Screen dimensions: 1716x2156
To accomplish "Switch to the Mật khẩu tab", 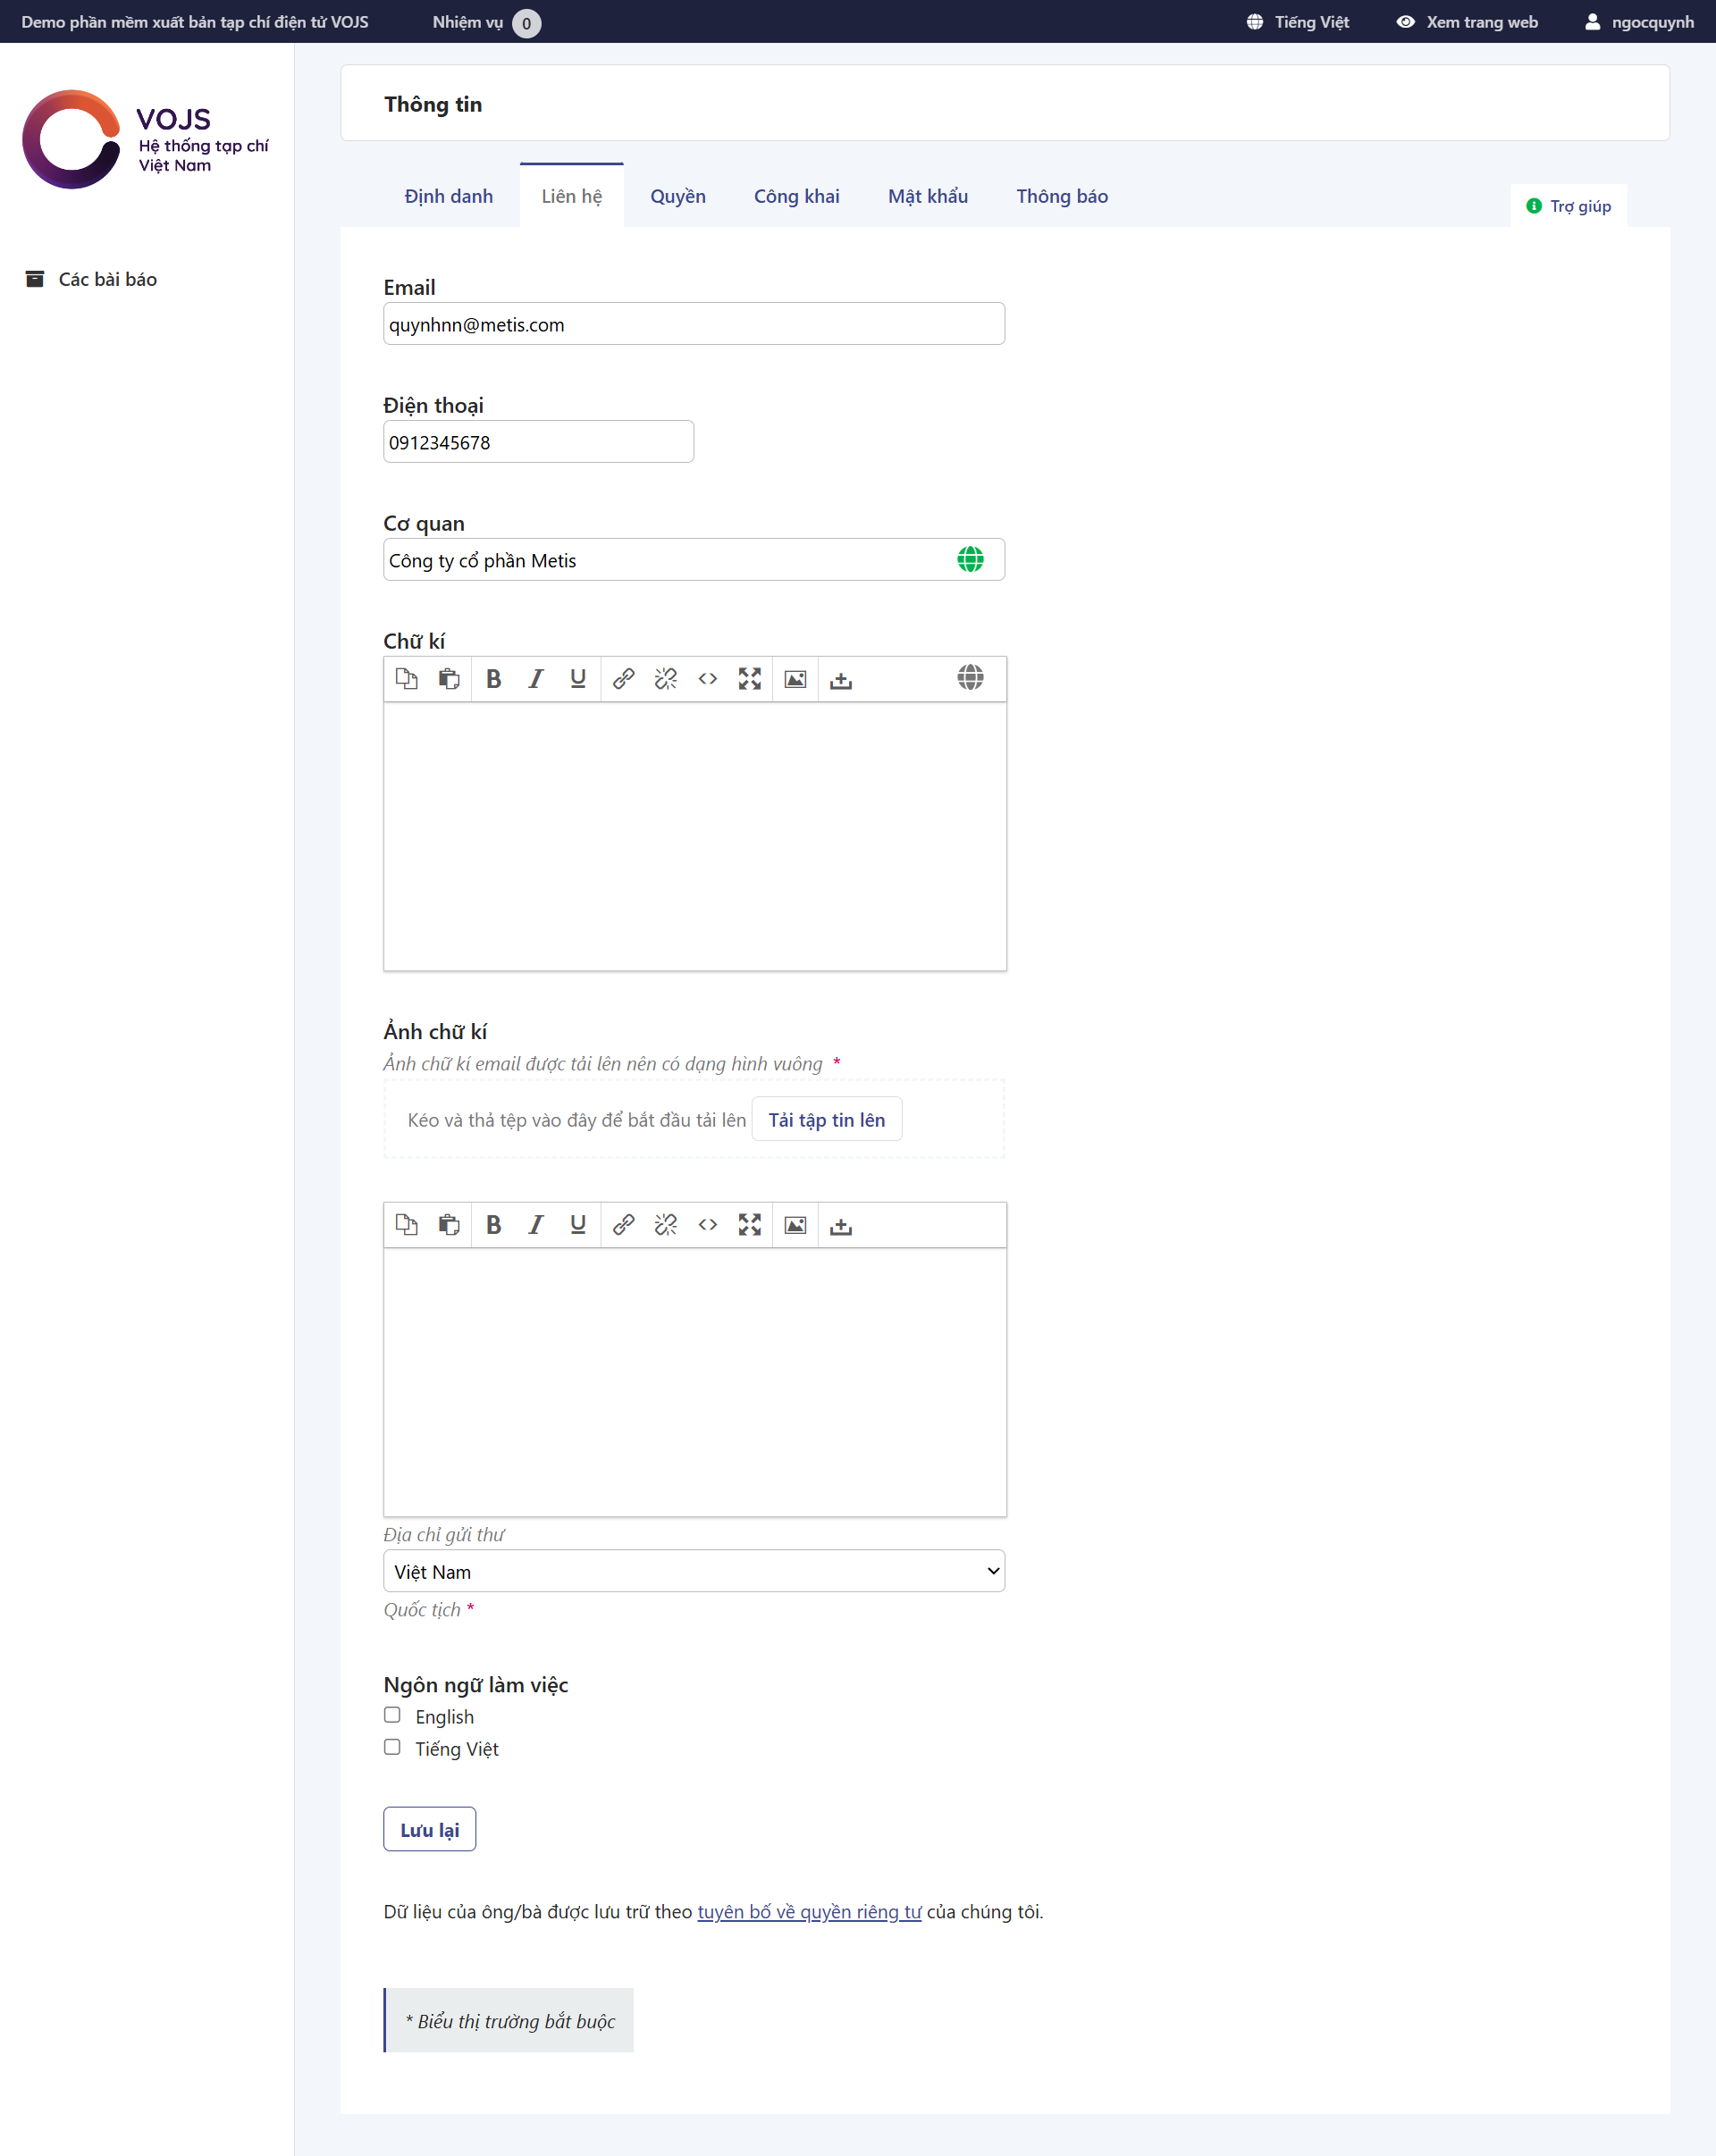I will point(927,196).
